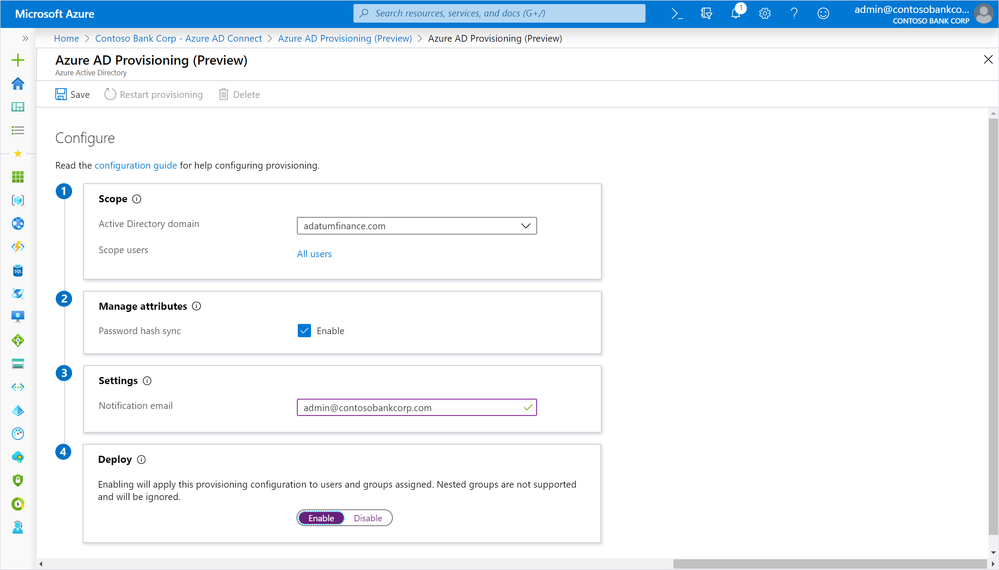The width and height of the screenshot is (999, 570).
Task: Open help question mark icon
Action: (794, 13)
